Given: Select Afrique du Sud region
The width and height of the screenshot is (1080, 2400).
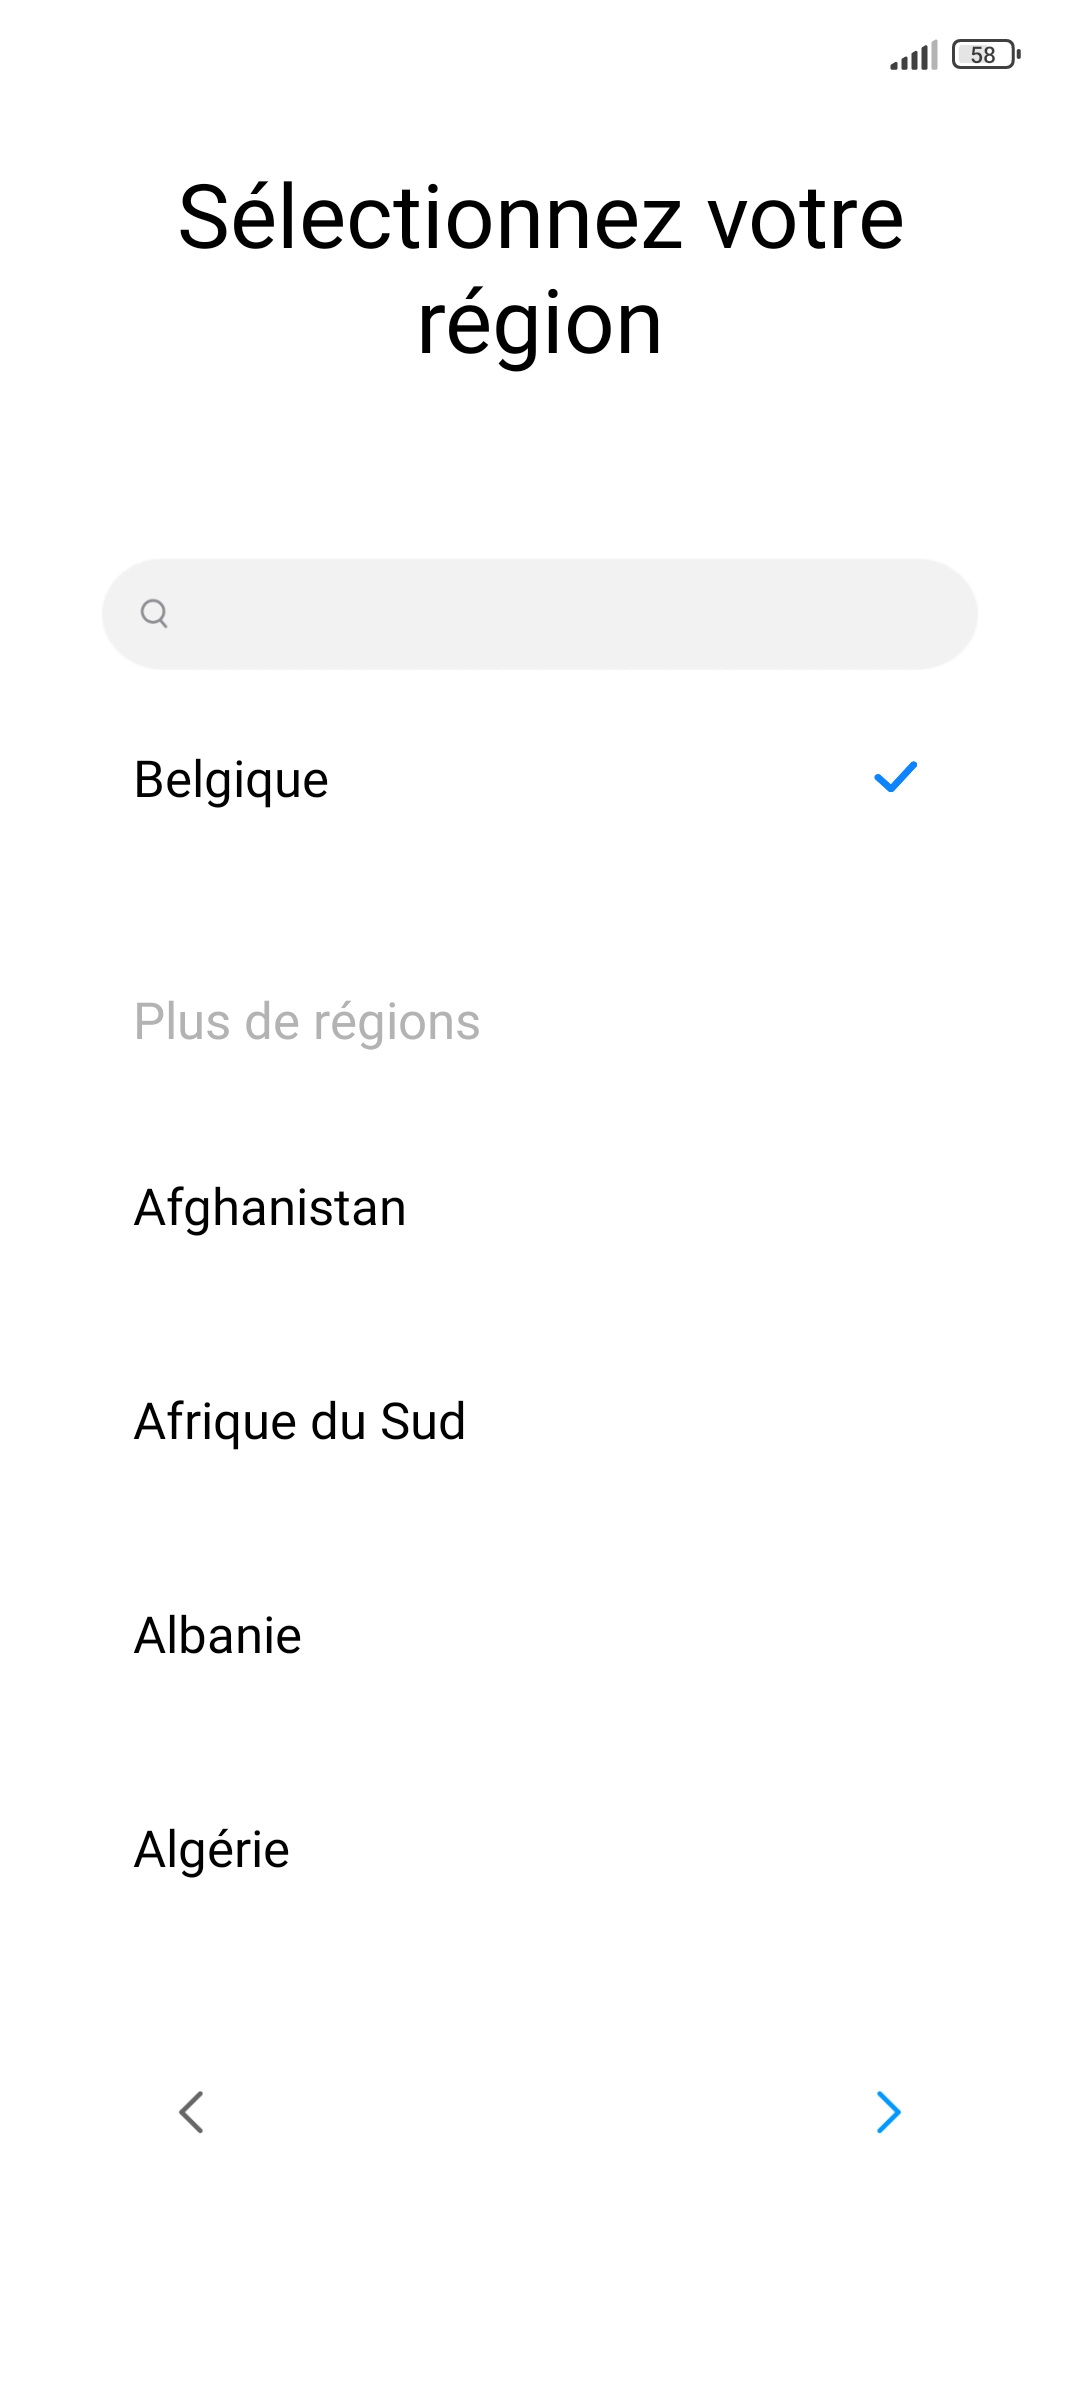Looking at the screenshot, I should tap(300, 1421).
